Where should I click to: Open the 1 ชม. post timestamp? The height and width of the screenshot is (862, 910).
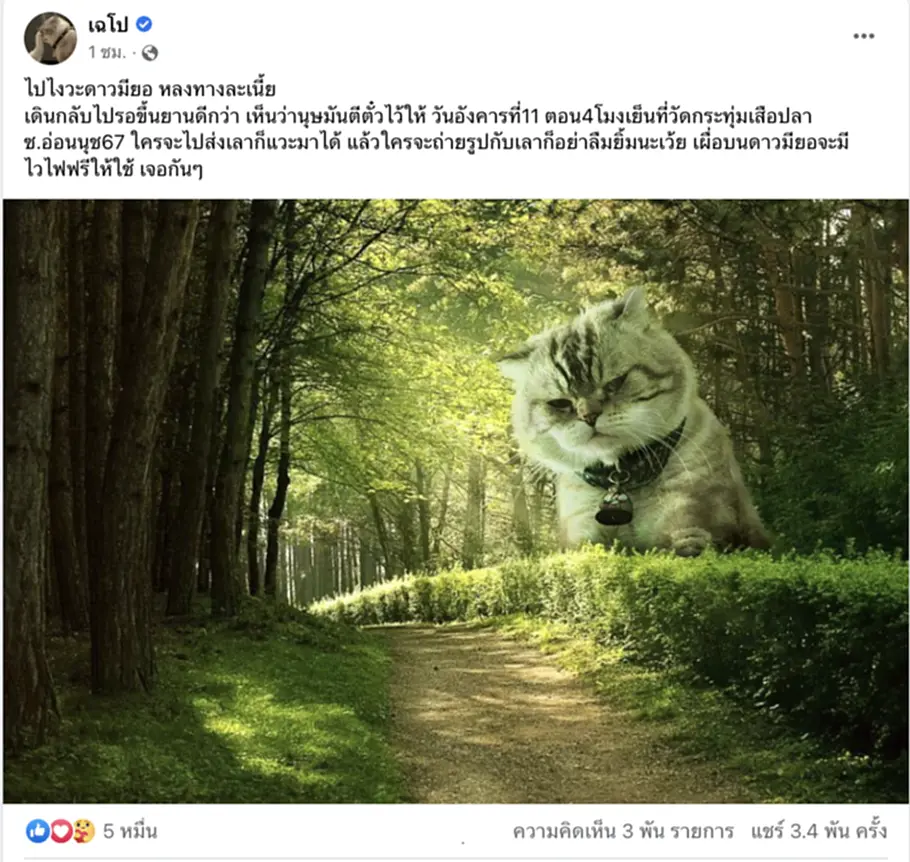pyautogui.click(x=107, y=53)
